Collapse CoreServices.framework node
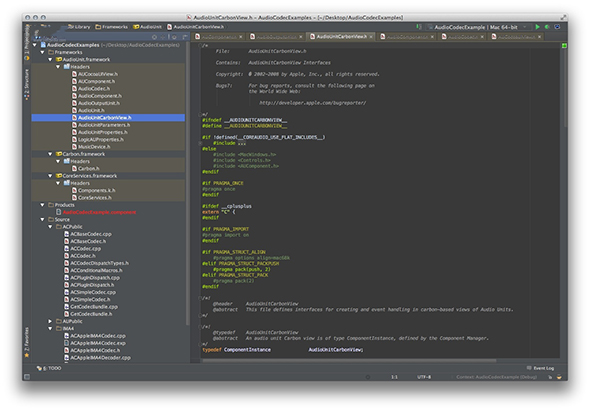Image resolution: width=590 pixels, height=411 pixels. point(50,176)
